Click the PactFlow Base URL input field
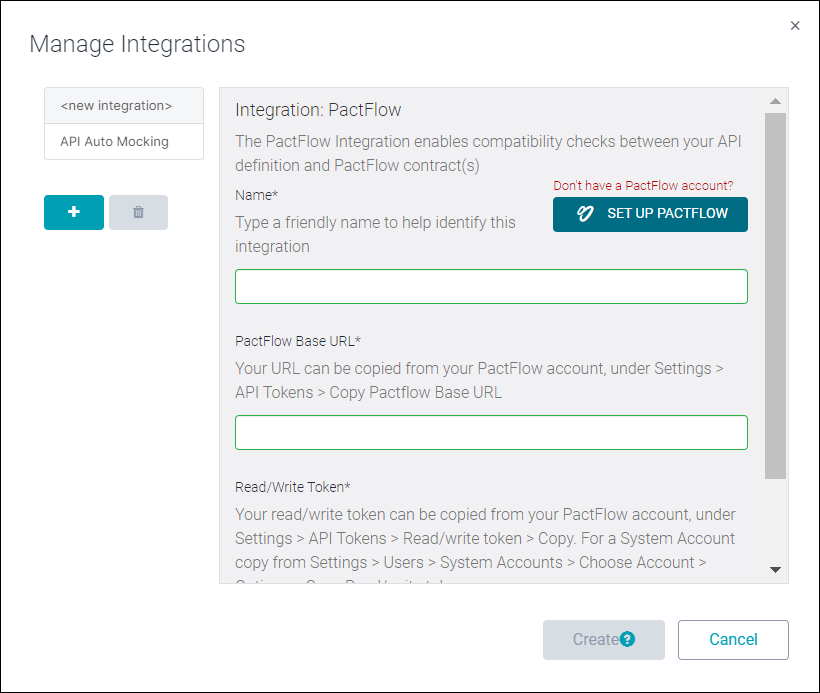 click(x=491, y=432)
